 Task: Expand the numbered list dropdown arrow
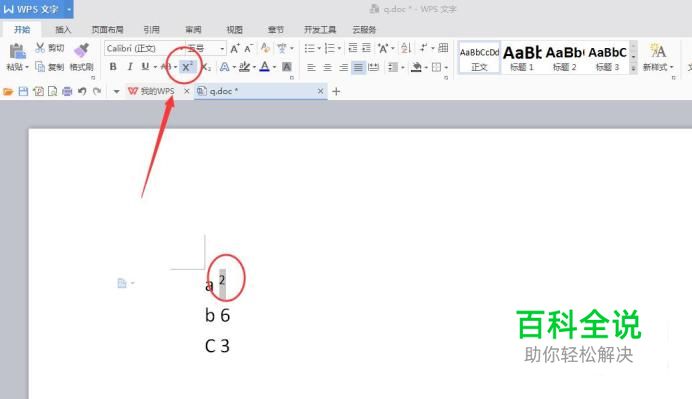[x=339, y=48]
